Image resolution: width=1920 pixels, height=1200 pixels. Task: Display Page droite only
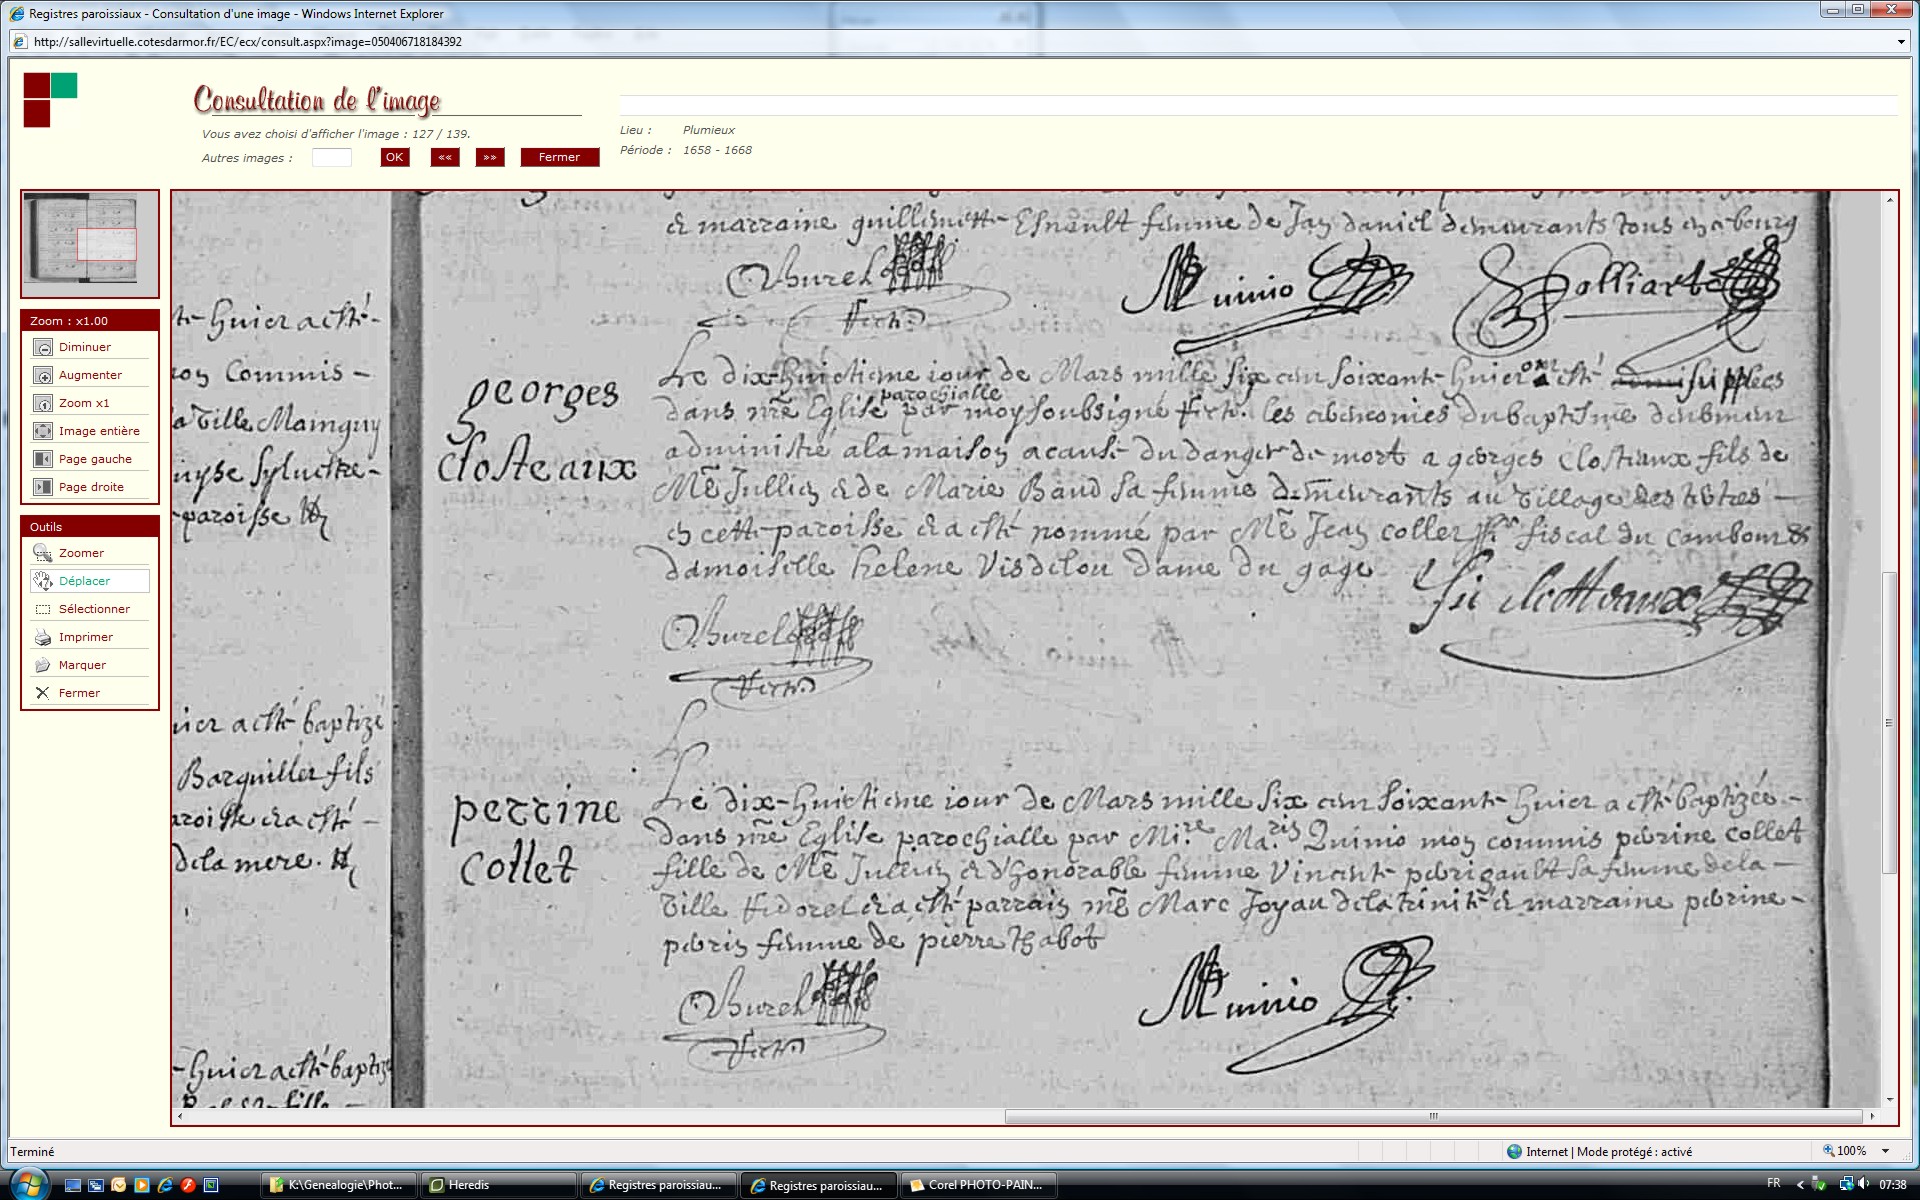click(x=43, y=487)
